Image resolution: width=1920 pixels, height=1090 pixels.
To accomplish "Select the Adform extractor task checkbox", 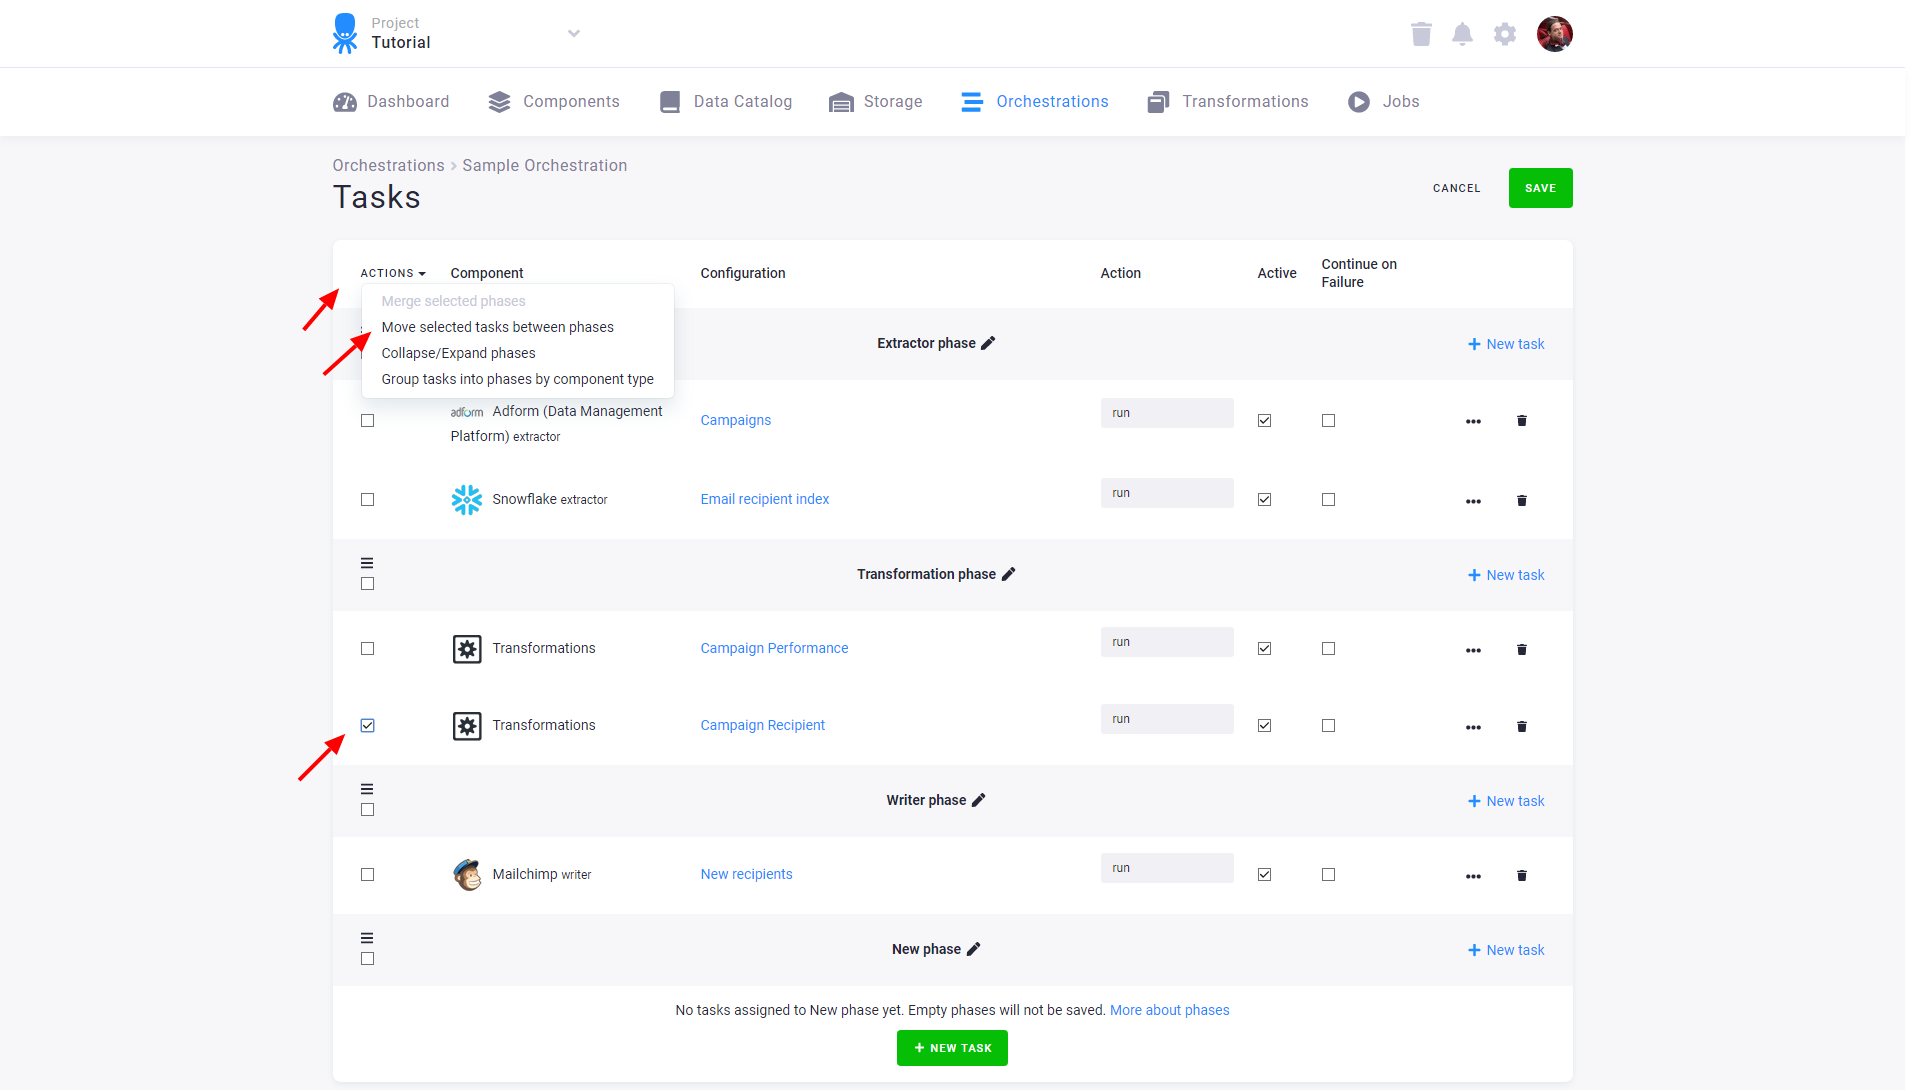I will tap(367, 420).
